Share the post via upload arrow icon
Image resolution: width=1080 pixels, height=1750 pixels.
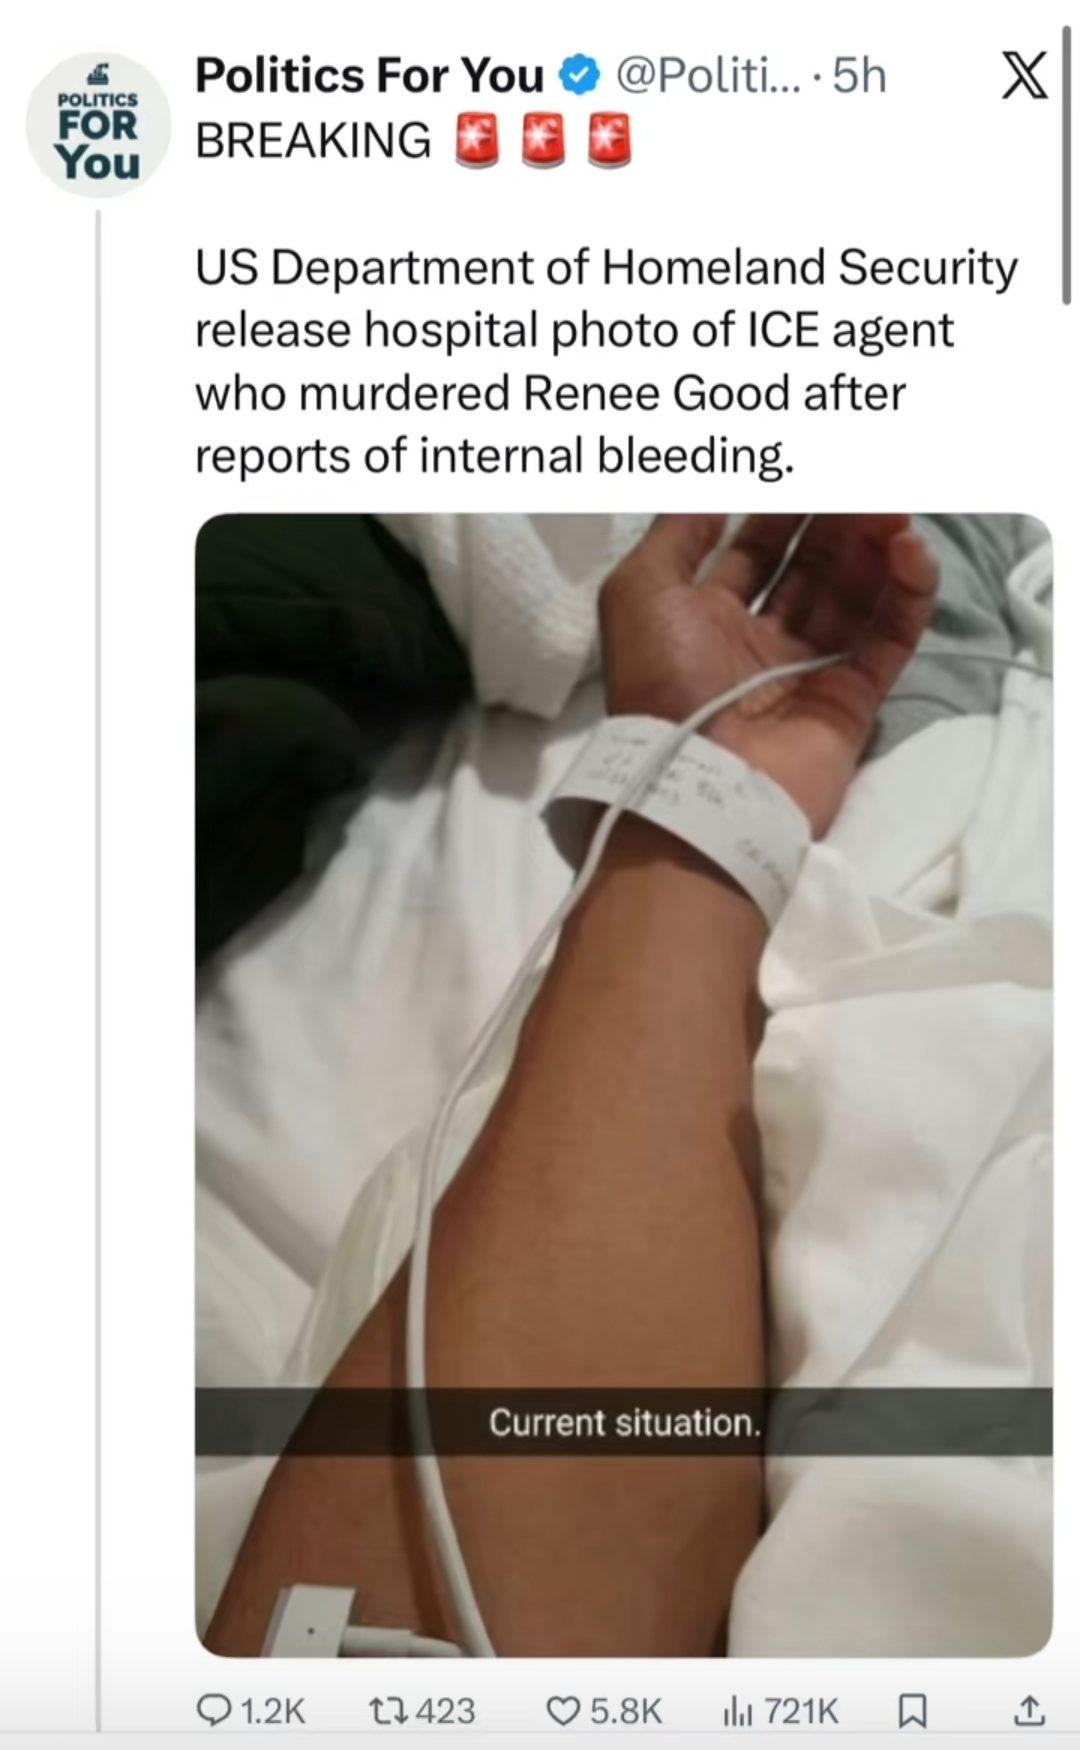pos(1029,1711)
